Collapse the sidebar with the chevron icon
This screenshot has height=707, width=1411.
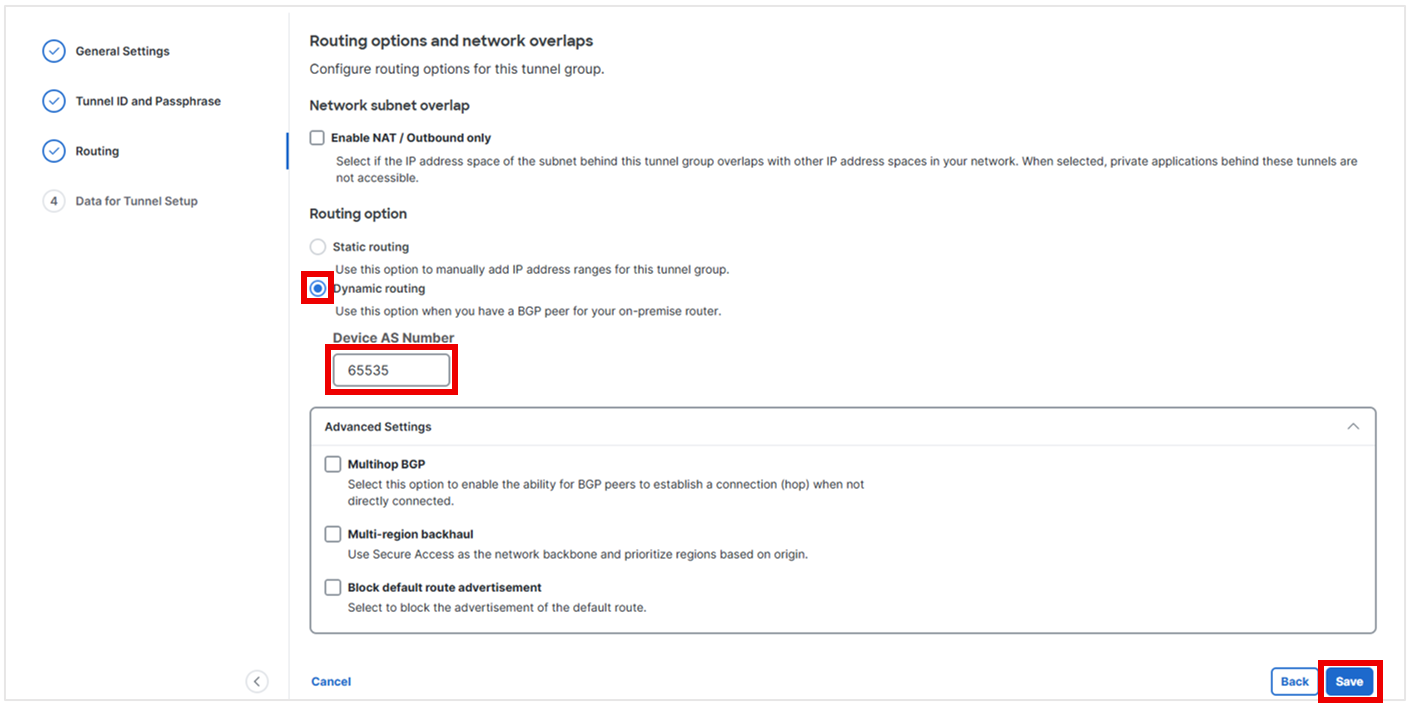257,681
